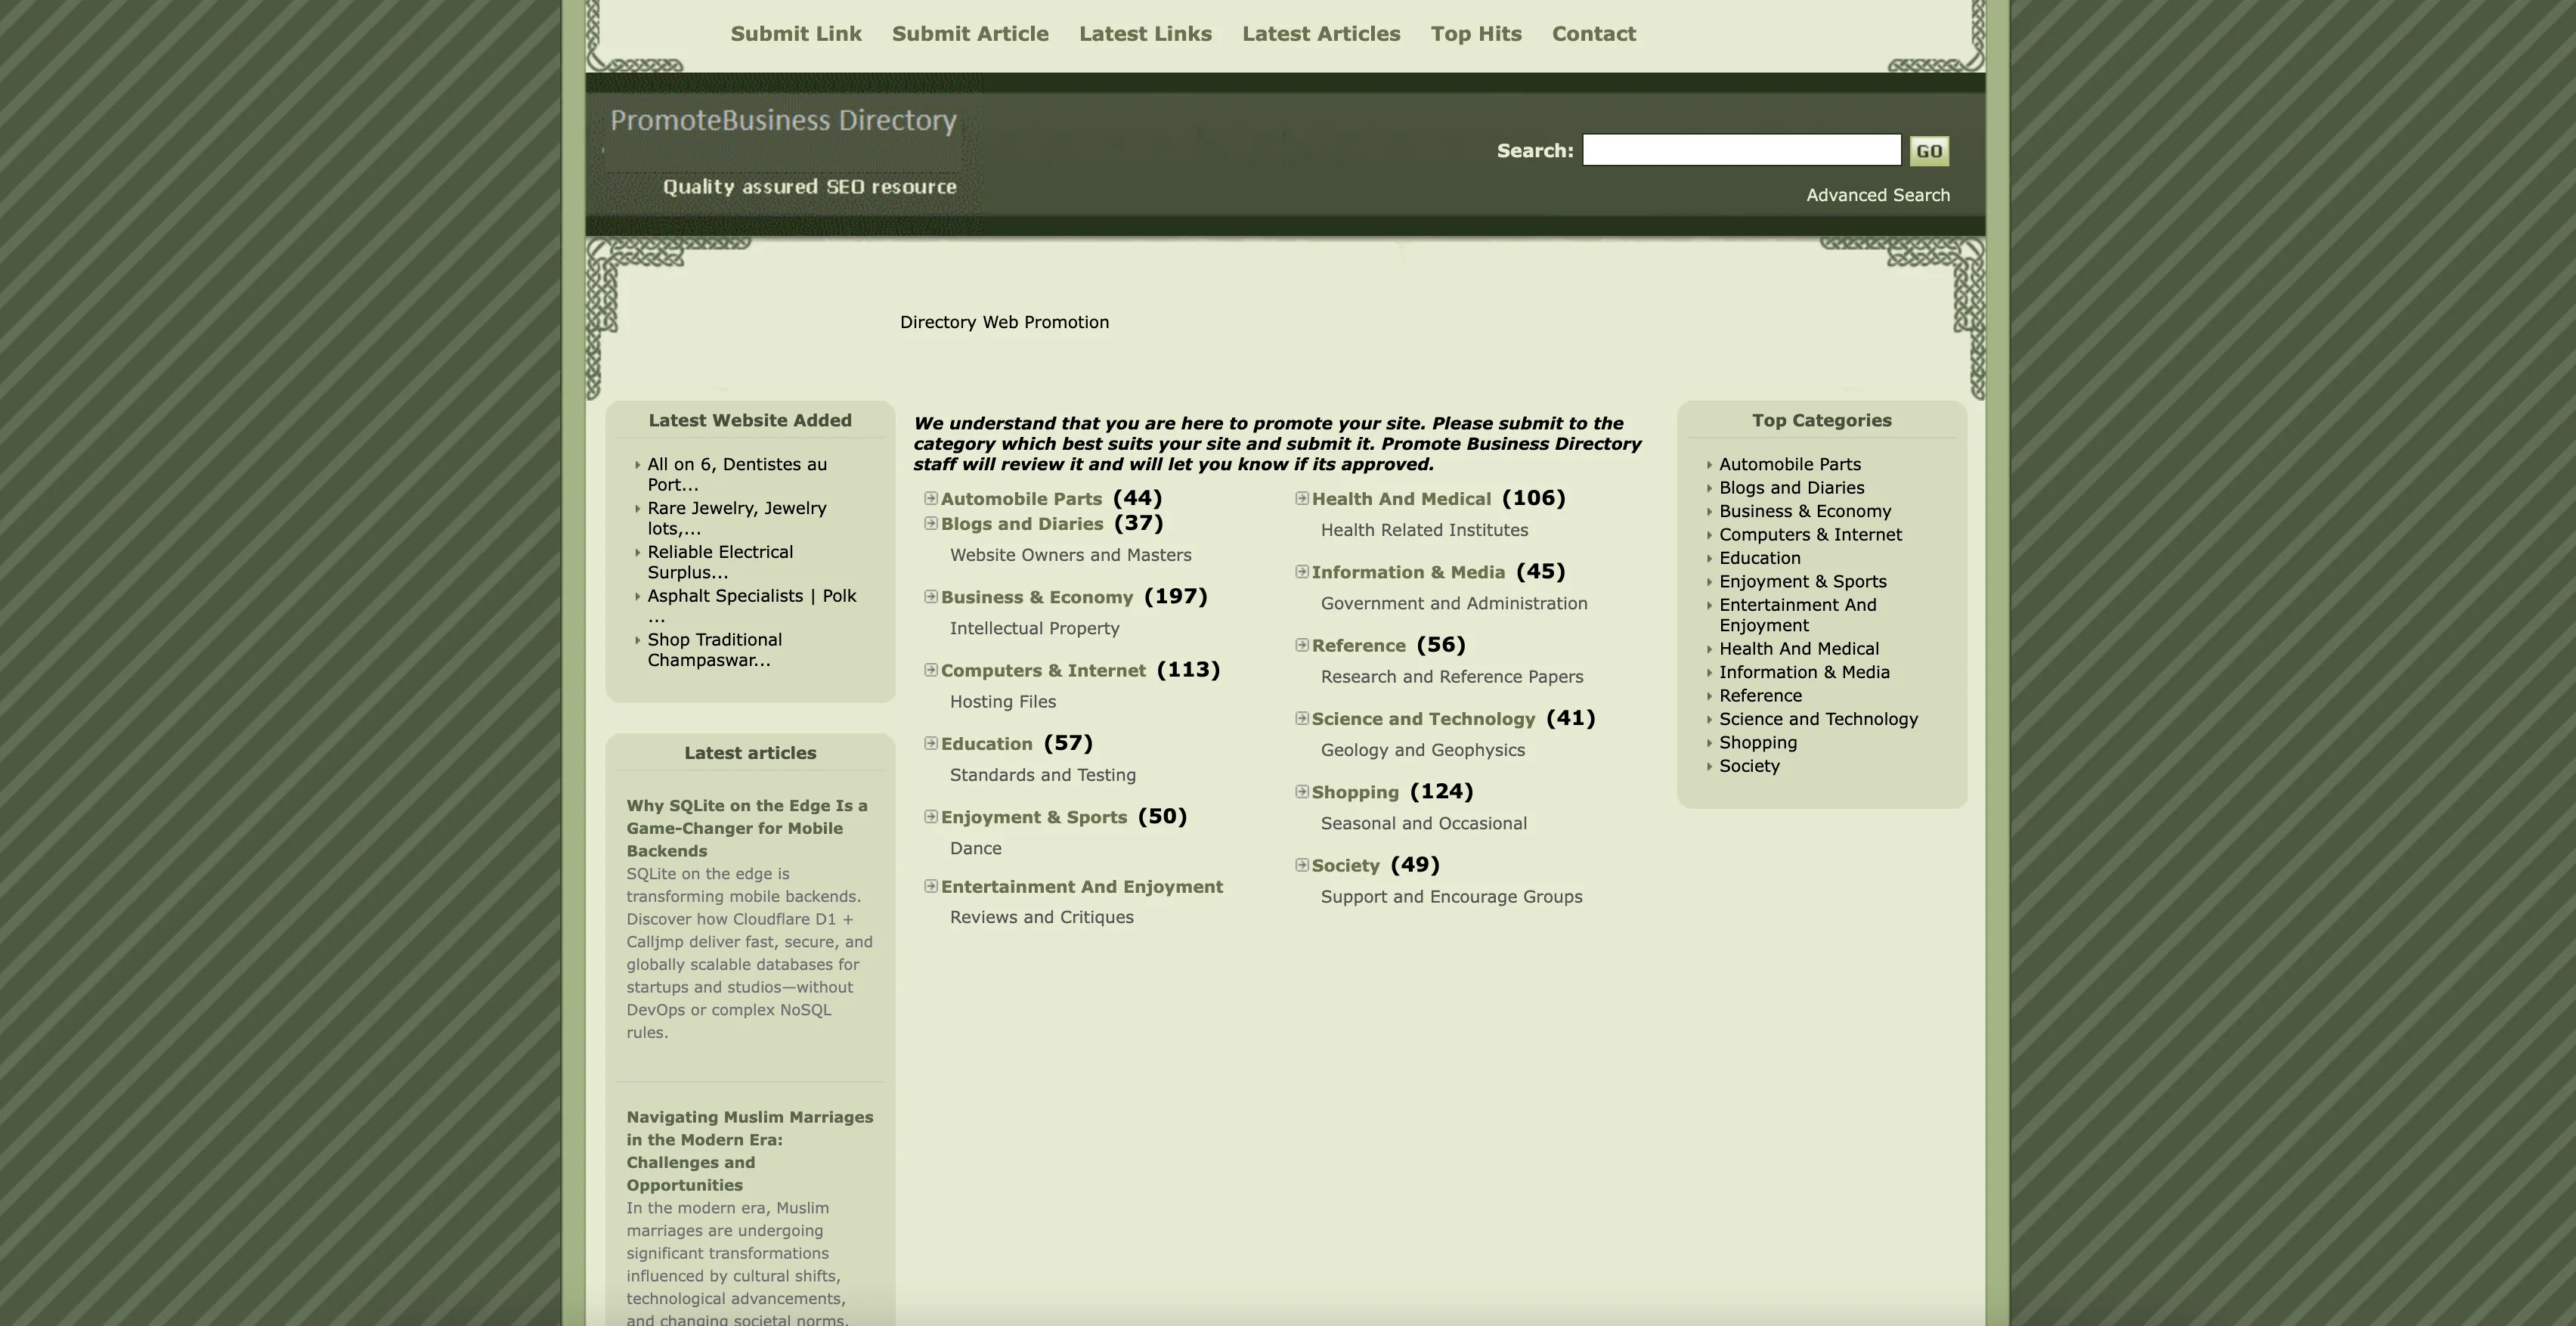Select Entertainment And Enjoyment in Top Categories

1798,615
